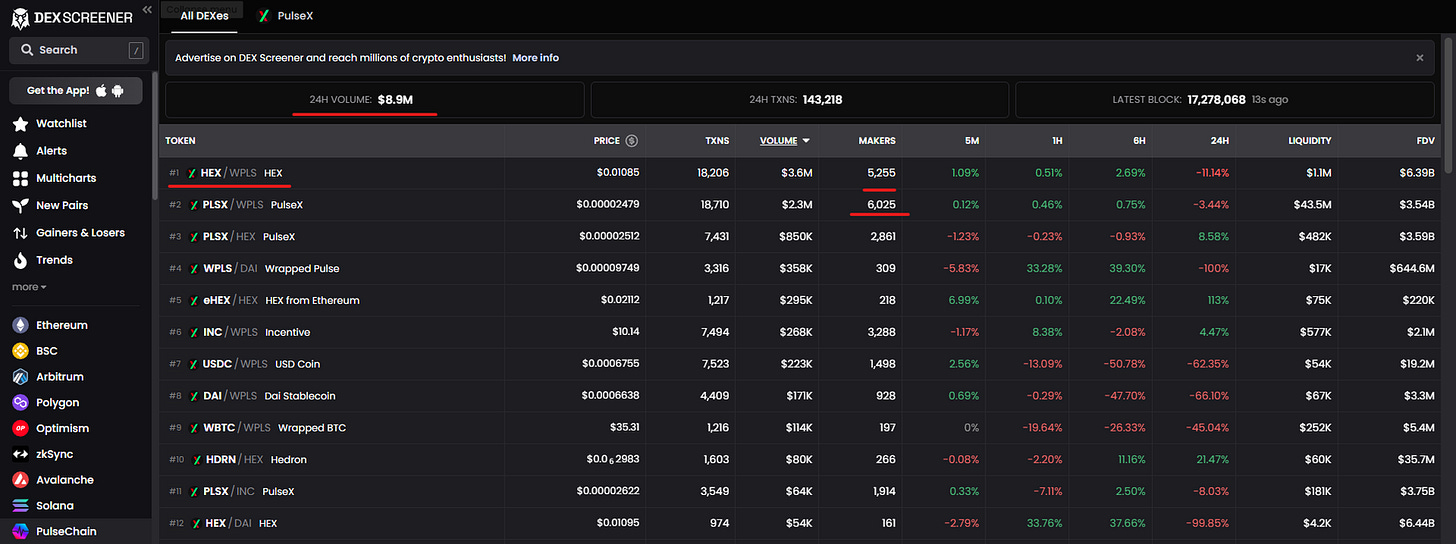Select the Ethereum chain

[x=62, y=325]
